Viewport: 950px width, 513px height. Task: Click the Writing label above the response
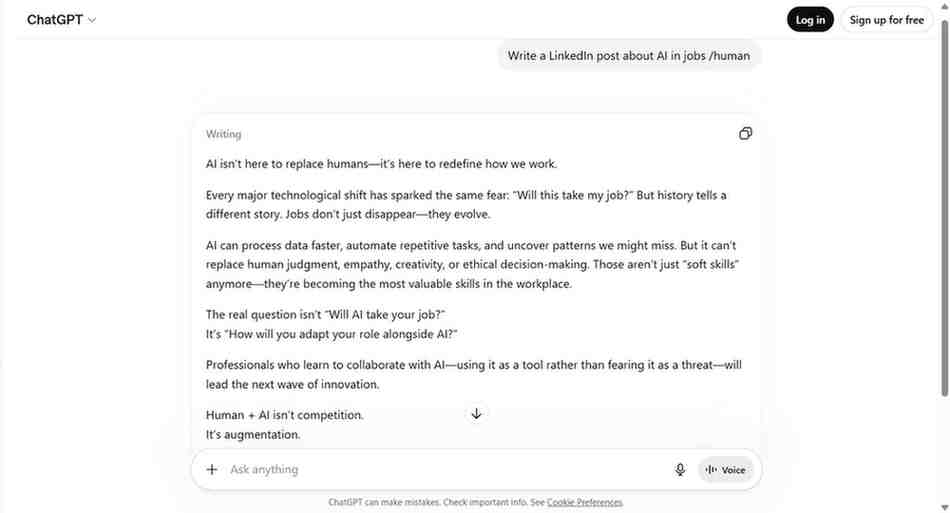(223, 134)
